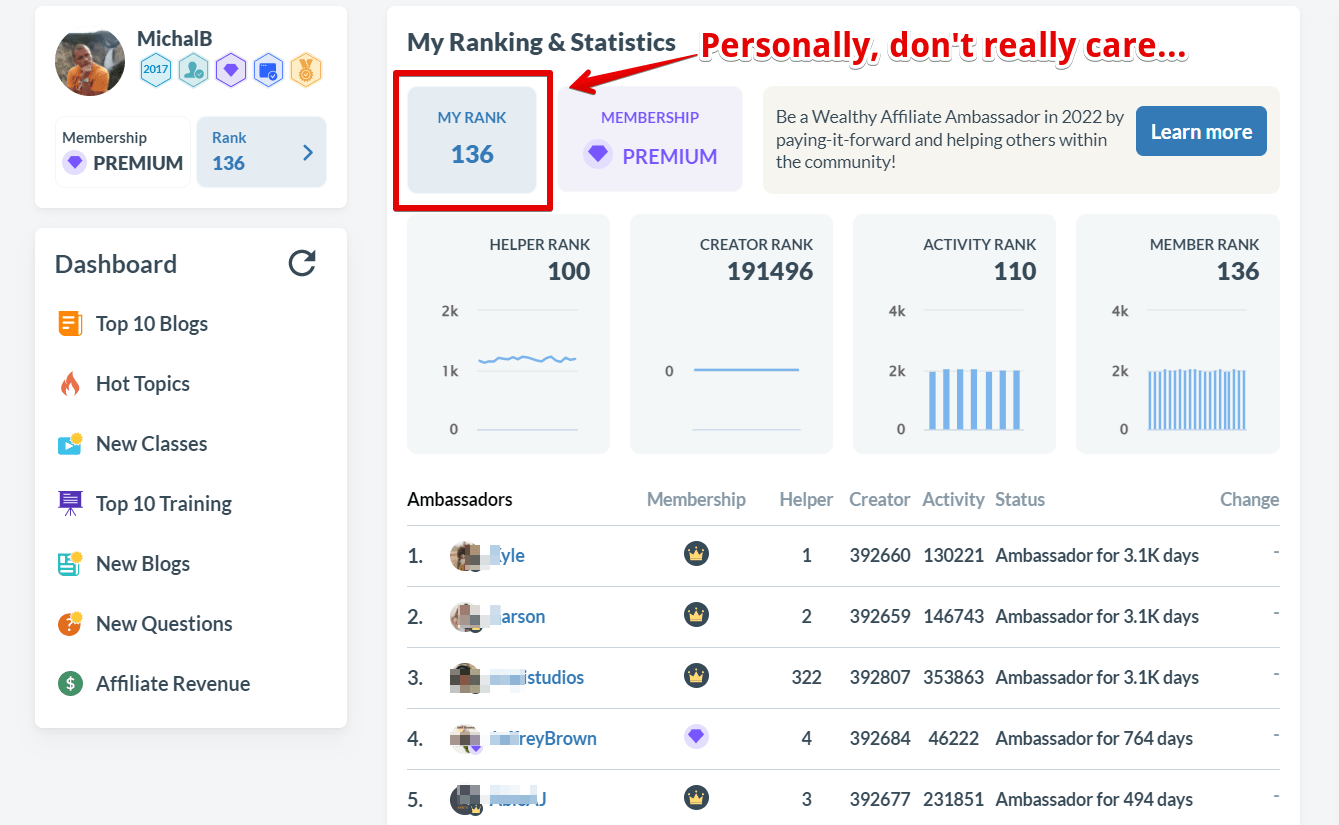Open New Classes
Viewport: 1339px width, 825px height.
coord(152,444)
